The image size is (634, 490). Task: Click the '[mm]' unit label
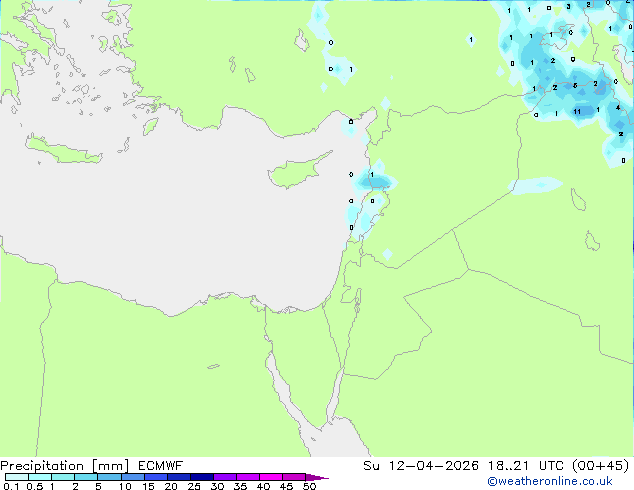(x=111, y=466)
